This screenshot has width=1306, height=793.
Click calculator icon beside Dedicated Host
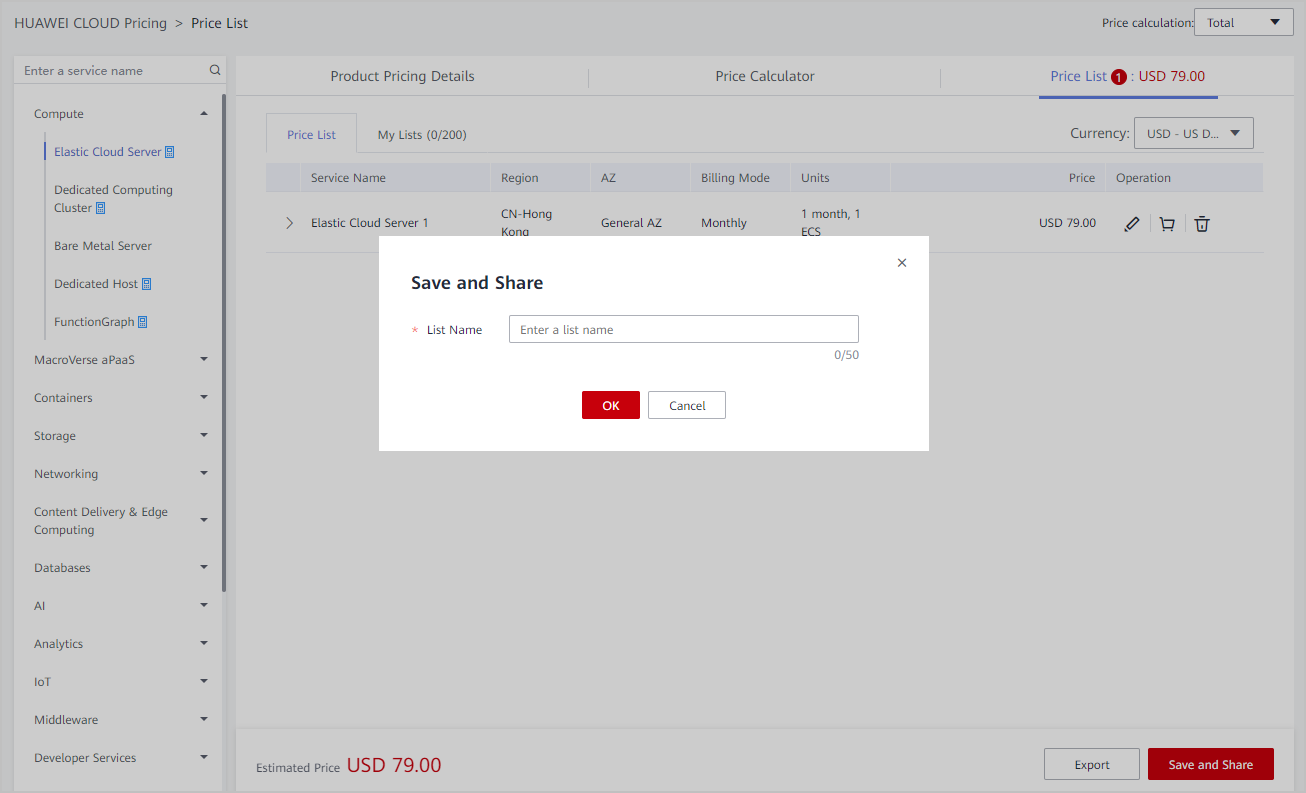pyautogui.click(x=146, y=284)
